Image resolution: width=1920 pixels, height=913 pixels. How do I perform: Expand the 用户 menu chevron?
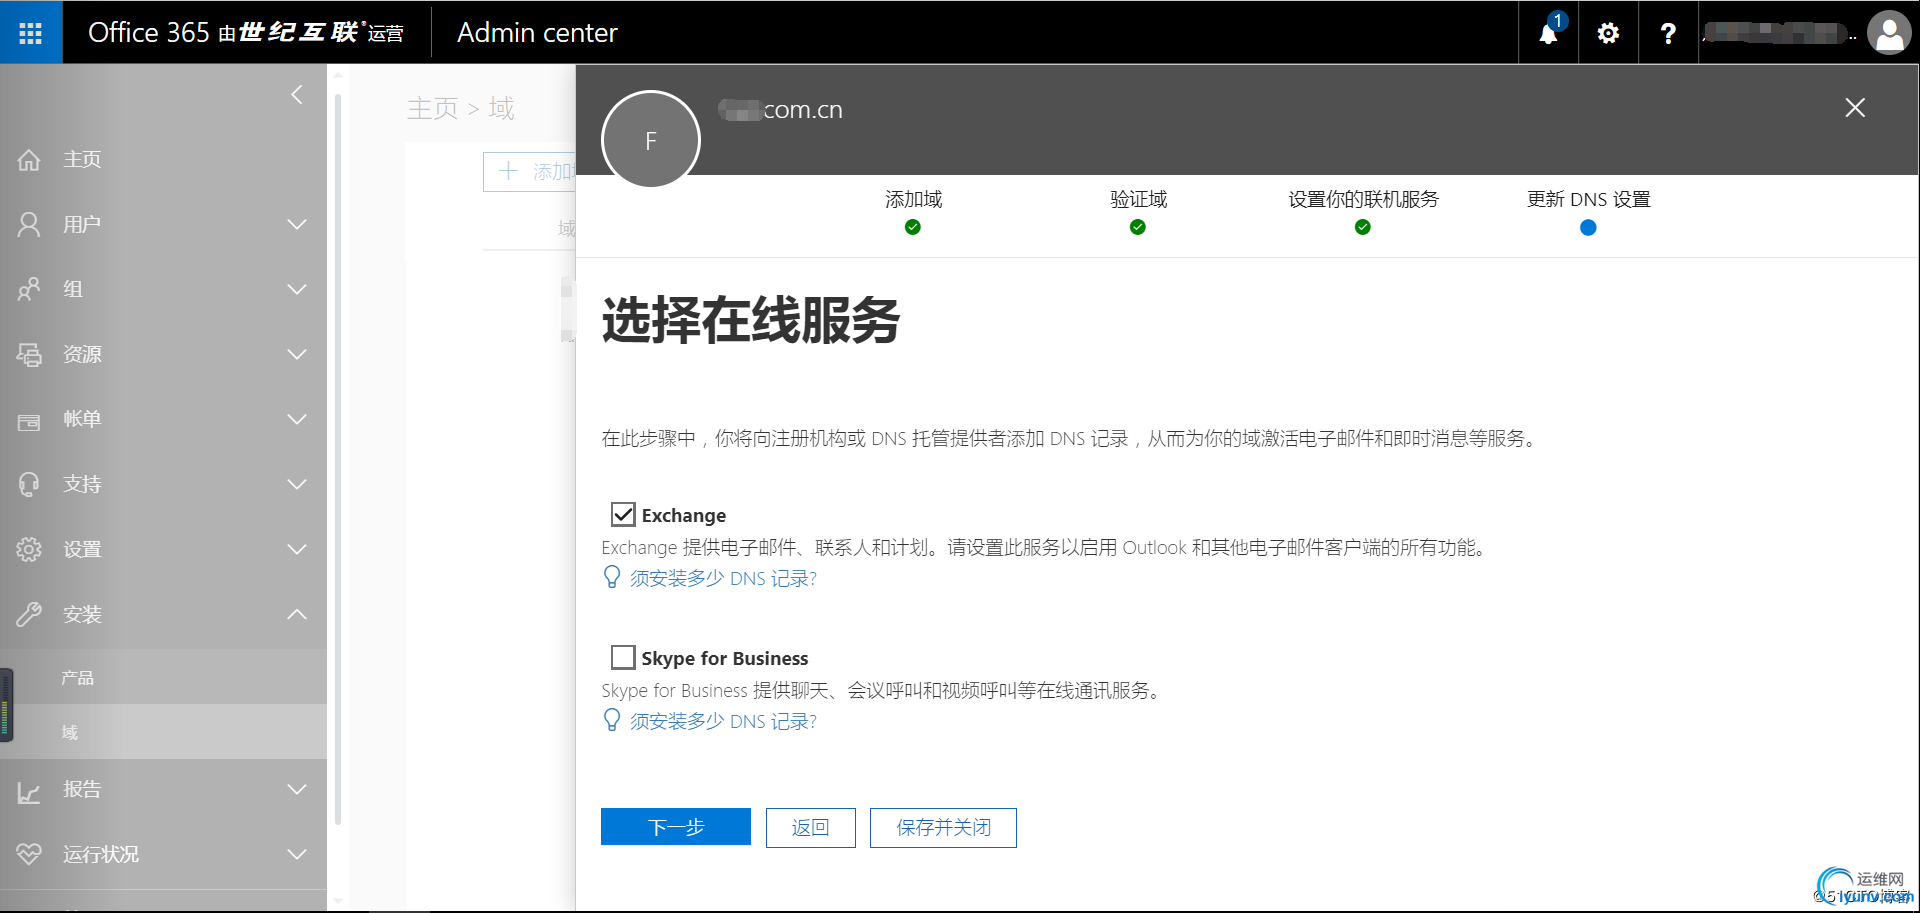[297, 225]
